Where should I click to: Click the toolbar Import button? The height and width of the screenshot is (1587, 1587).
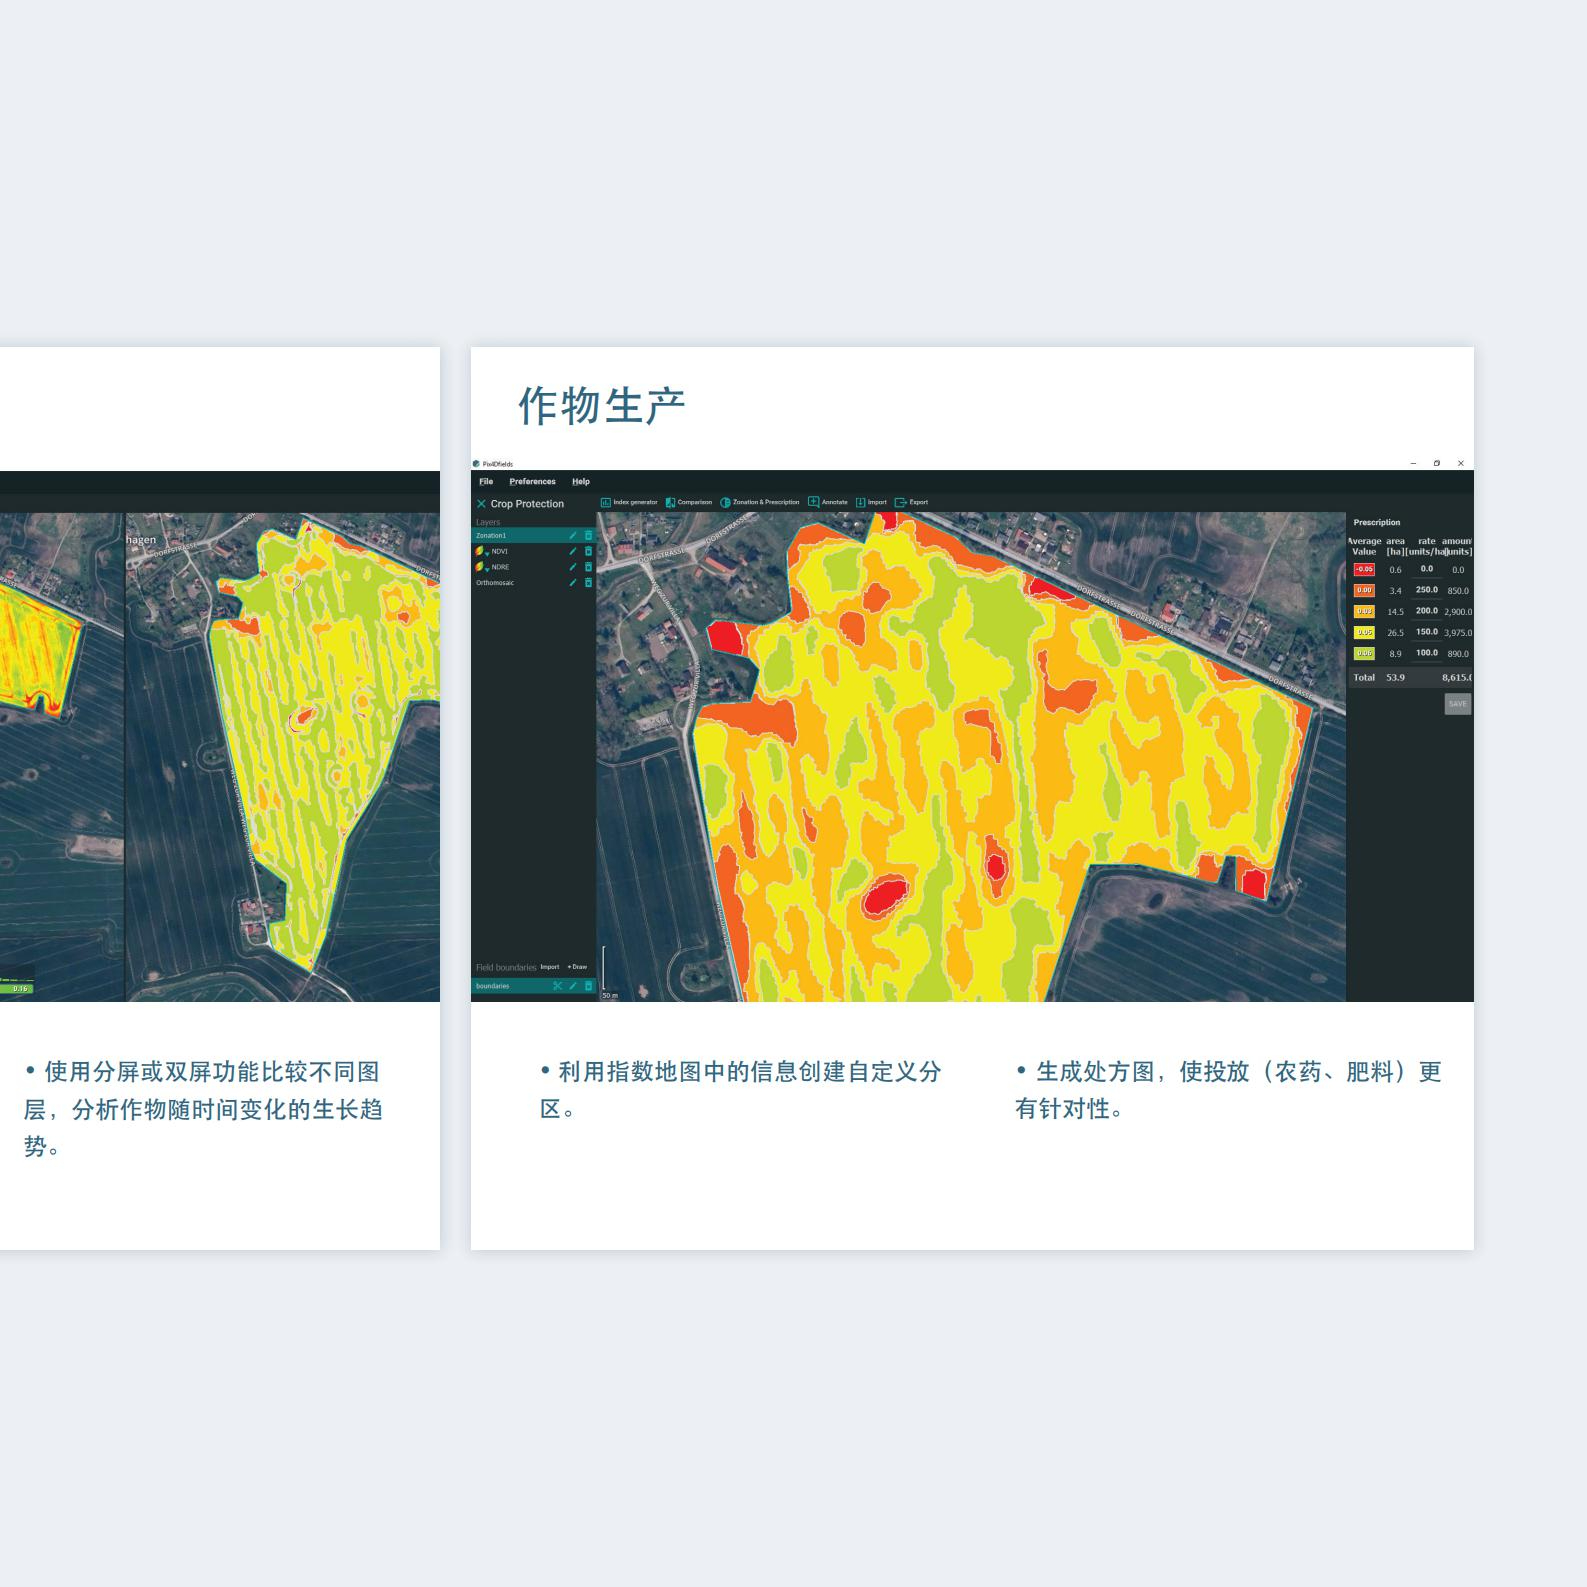pyautogui.click(x=871, y=502)
